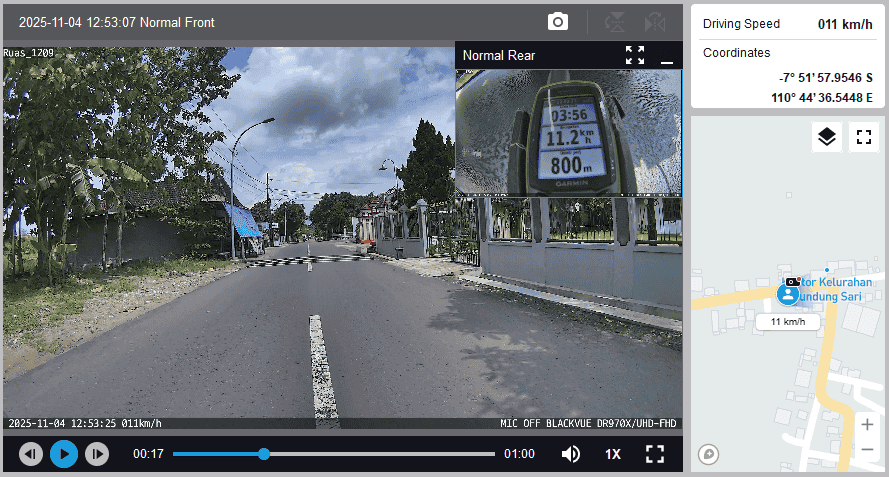The height and width of the screenshot is (477, 889).
Task: Play the dashcam video
Action: 64,454
